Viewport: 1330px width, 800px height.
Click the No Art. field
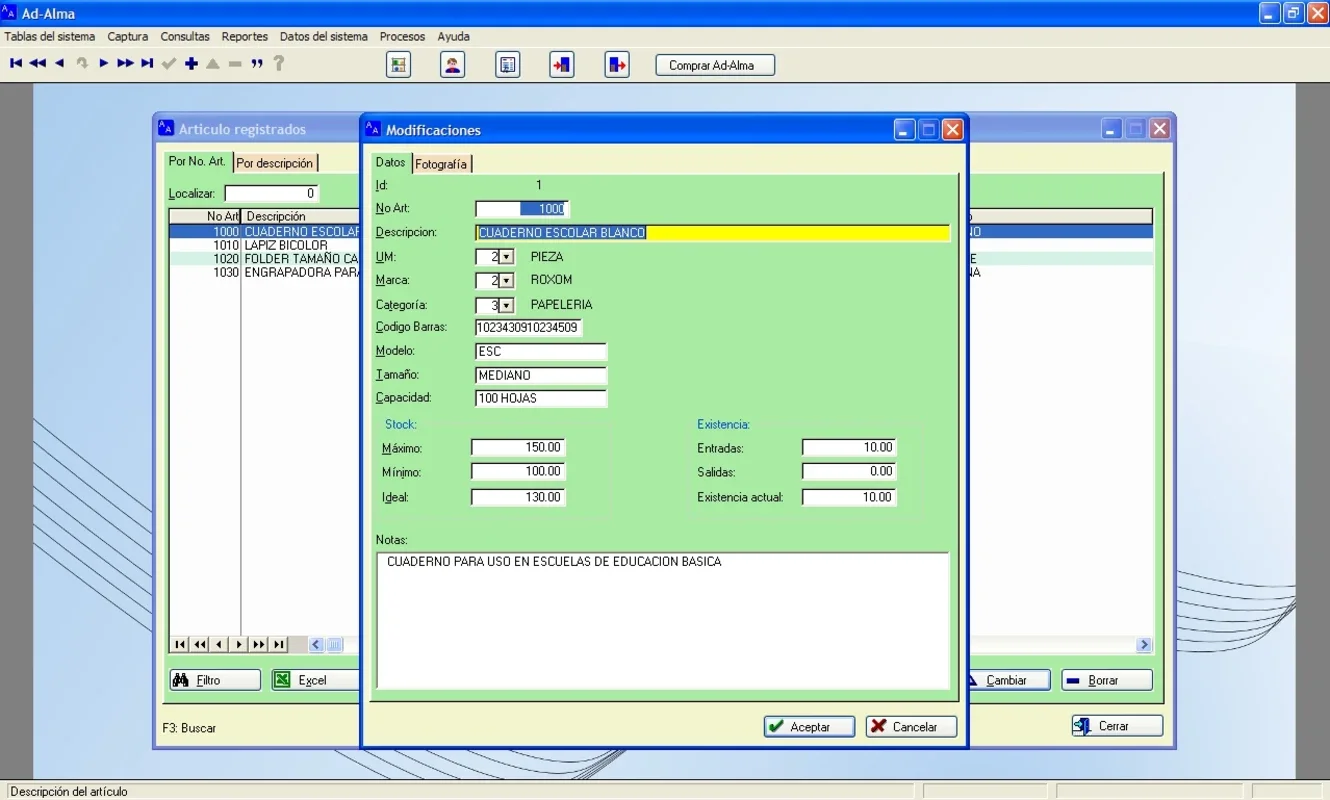521,209
